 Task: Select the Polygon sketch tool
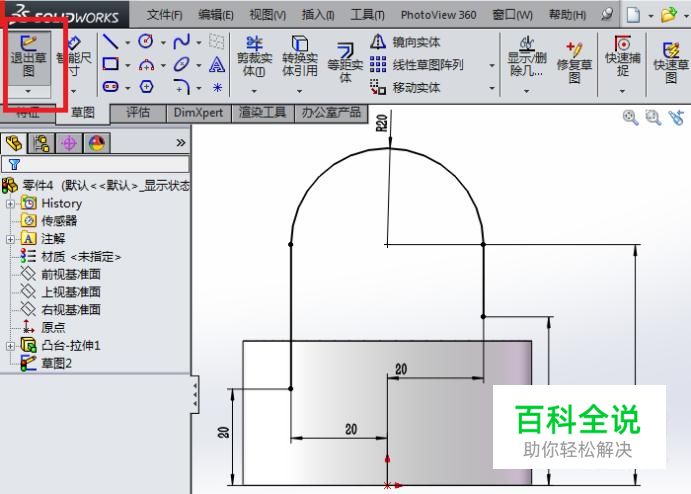pos(146,87)
